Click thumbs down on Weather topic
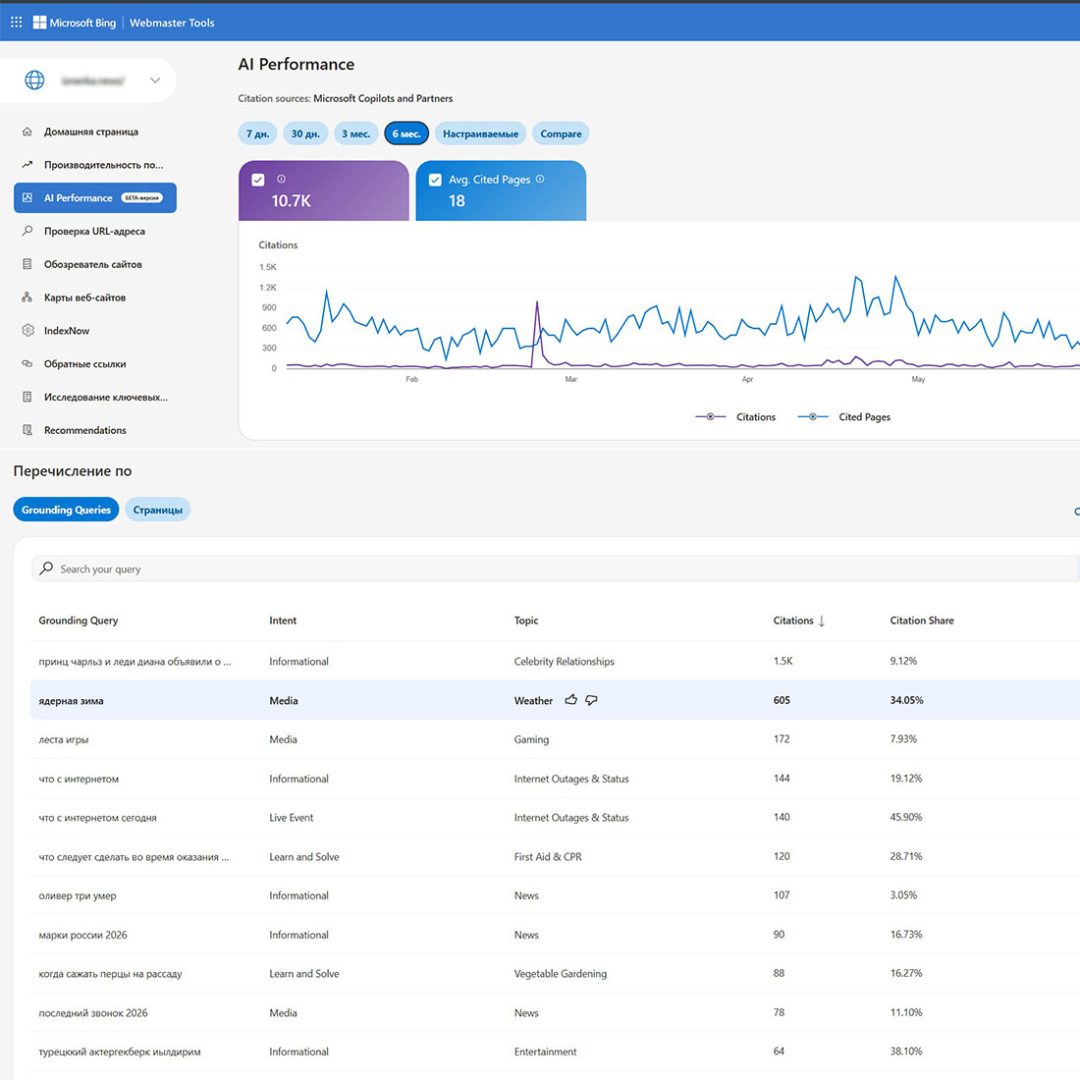The image size is (1080, 1080). coord(591,700)
